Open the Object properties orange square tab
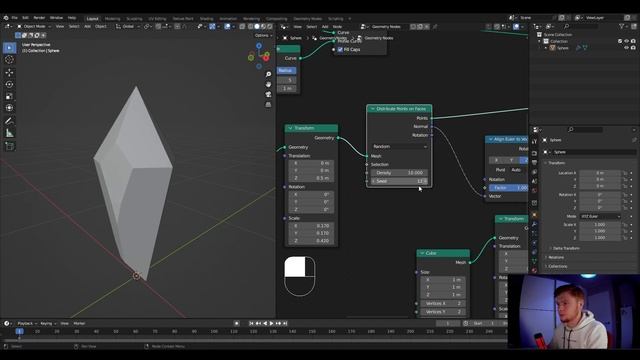640x360 pixels. coord(534,215)
